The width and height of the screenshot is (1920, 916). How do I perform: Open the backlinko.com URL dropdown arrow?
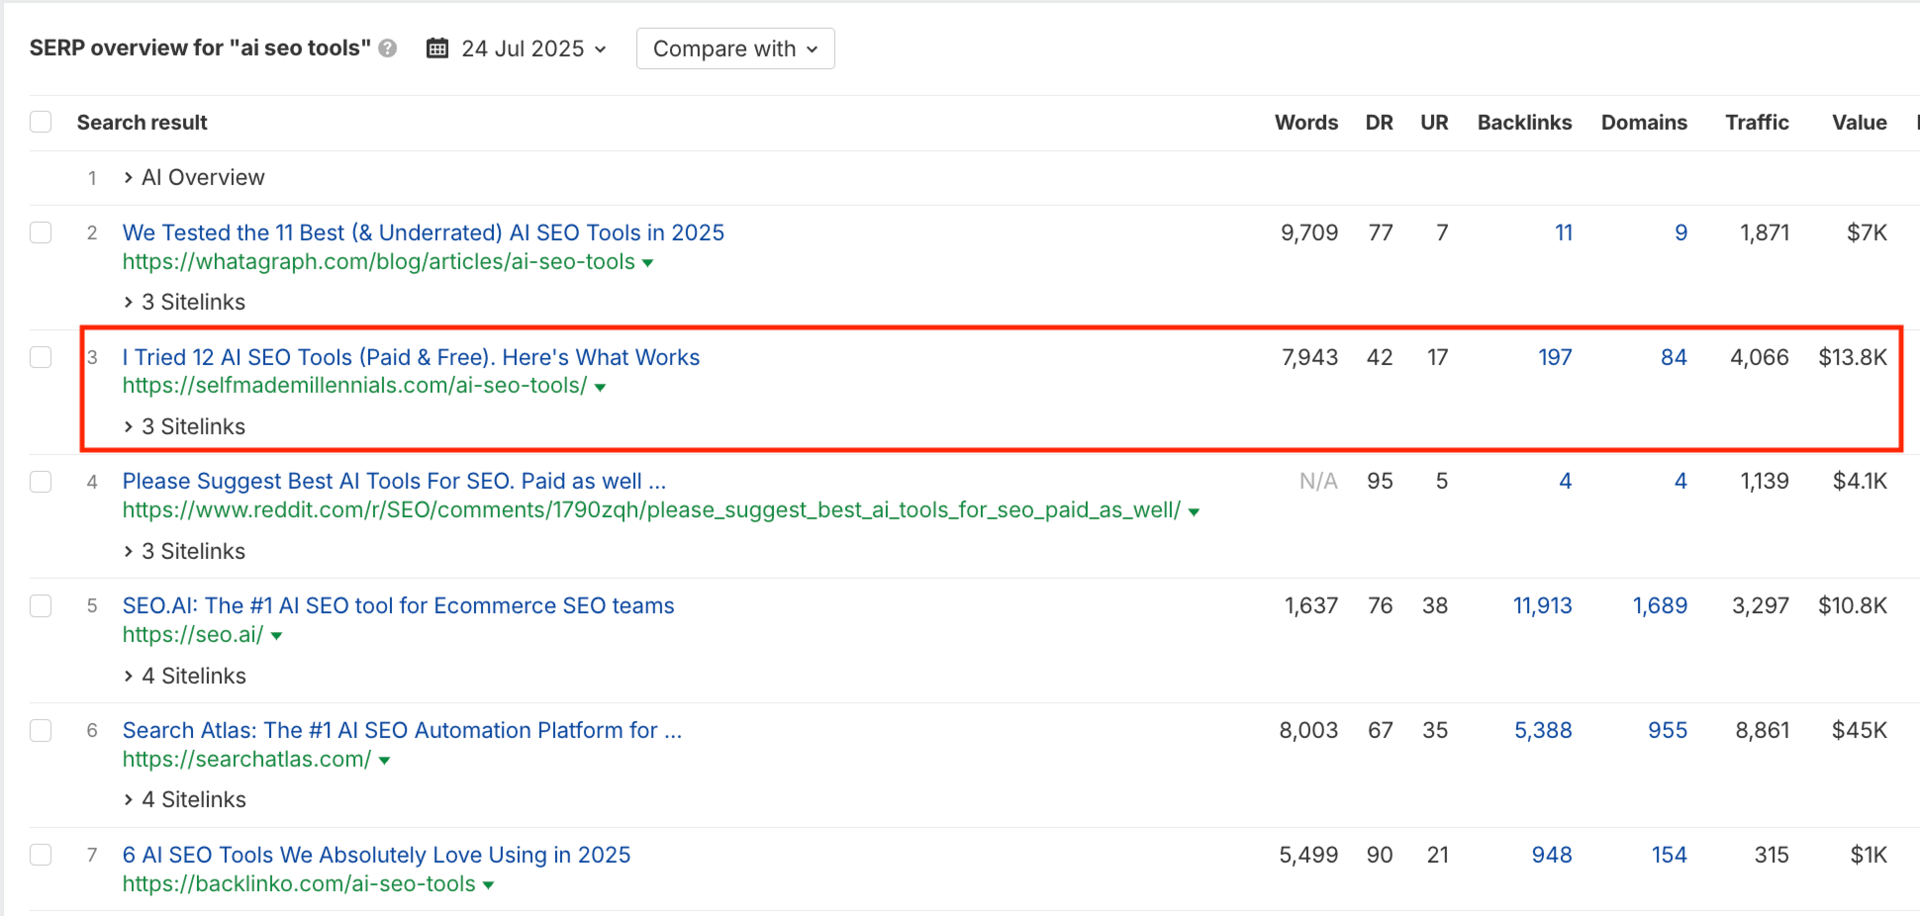488,885
